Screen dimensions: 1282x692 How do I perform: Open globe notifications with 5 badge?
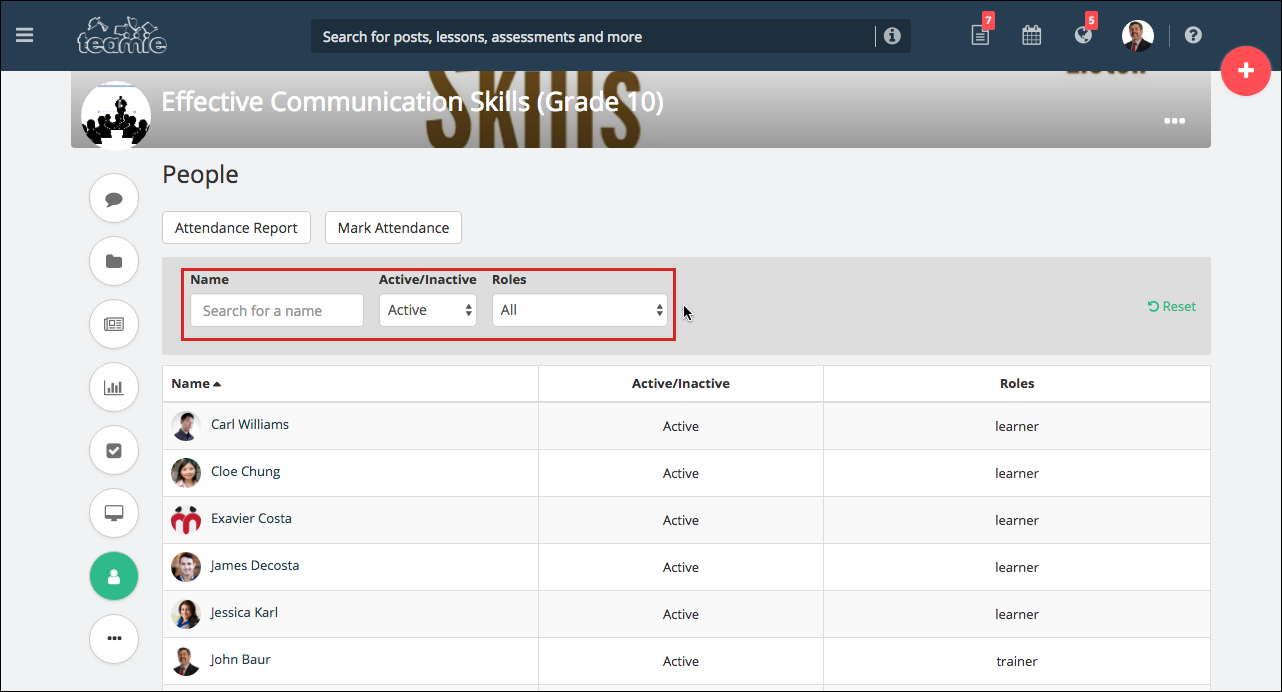coord(1084,35)
